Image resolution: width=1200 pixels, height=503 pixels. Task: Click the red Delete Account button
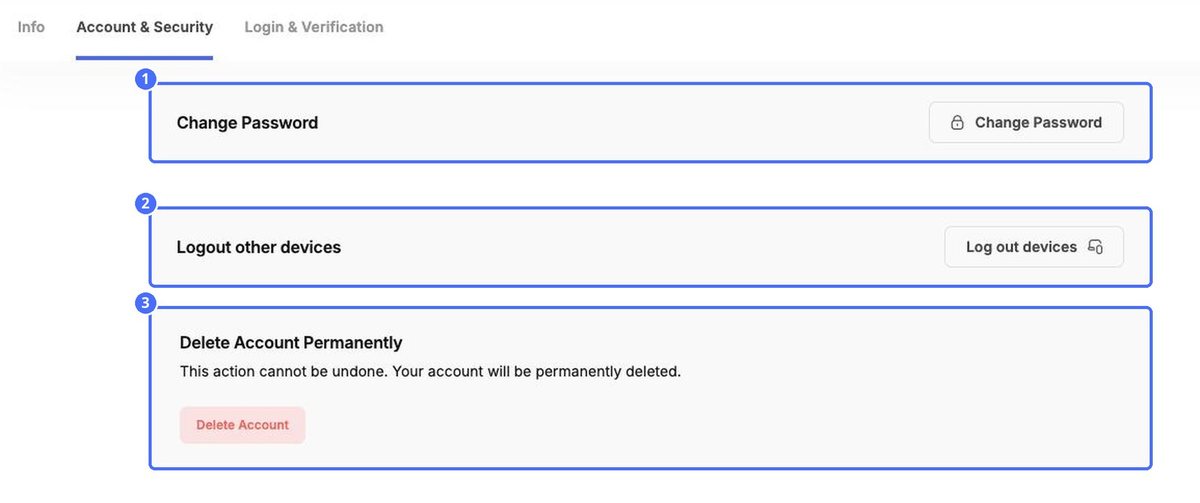point(242,425)
